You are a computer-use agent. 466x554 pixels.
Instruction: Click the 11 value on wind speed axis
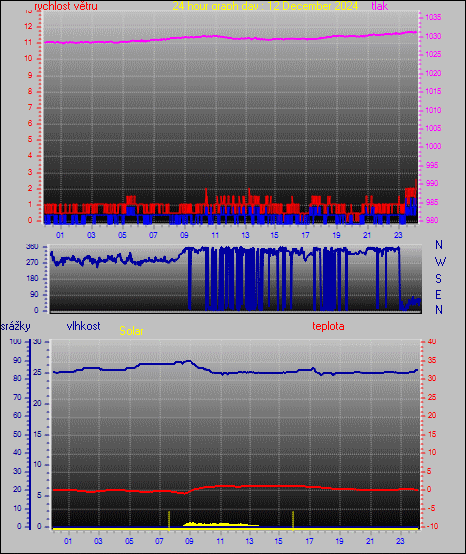[x=28, y=43]
